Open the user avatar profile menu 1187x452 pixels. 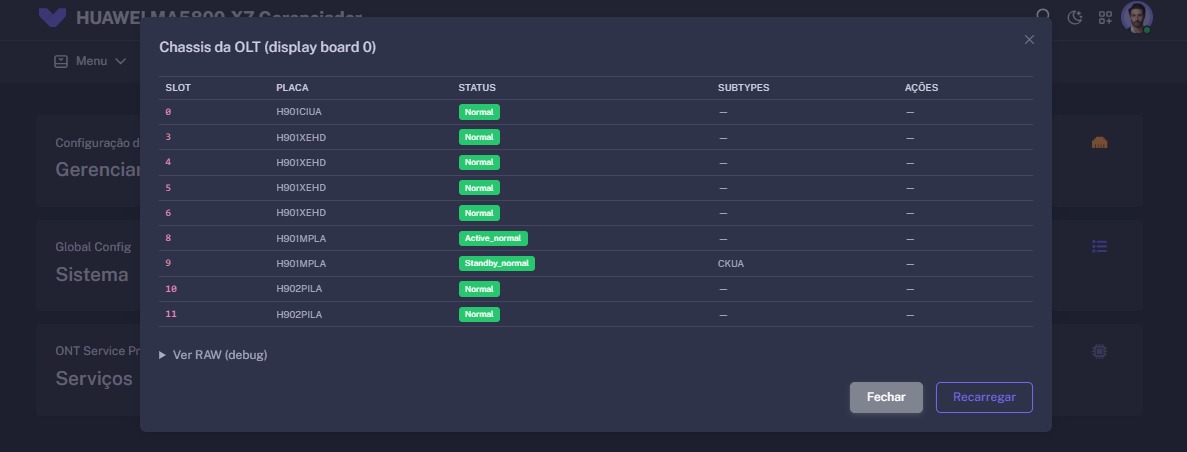click(x=1136, y=17)
